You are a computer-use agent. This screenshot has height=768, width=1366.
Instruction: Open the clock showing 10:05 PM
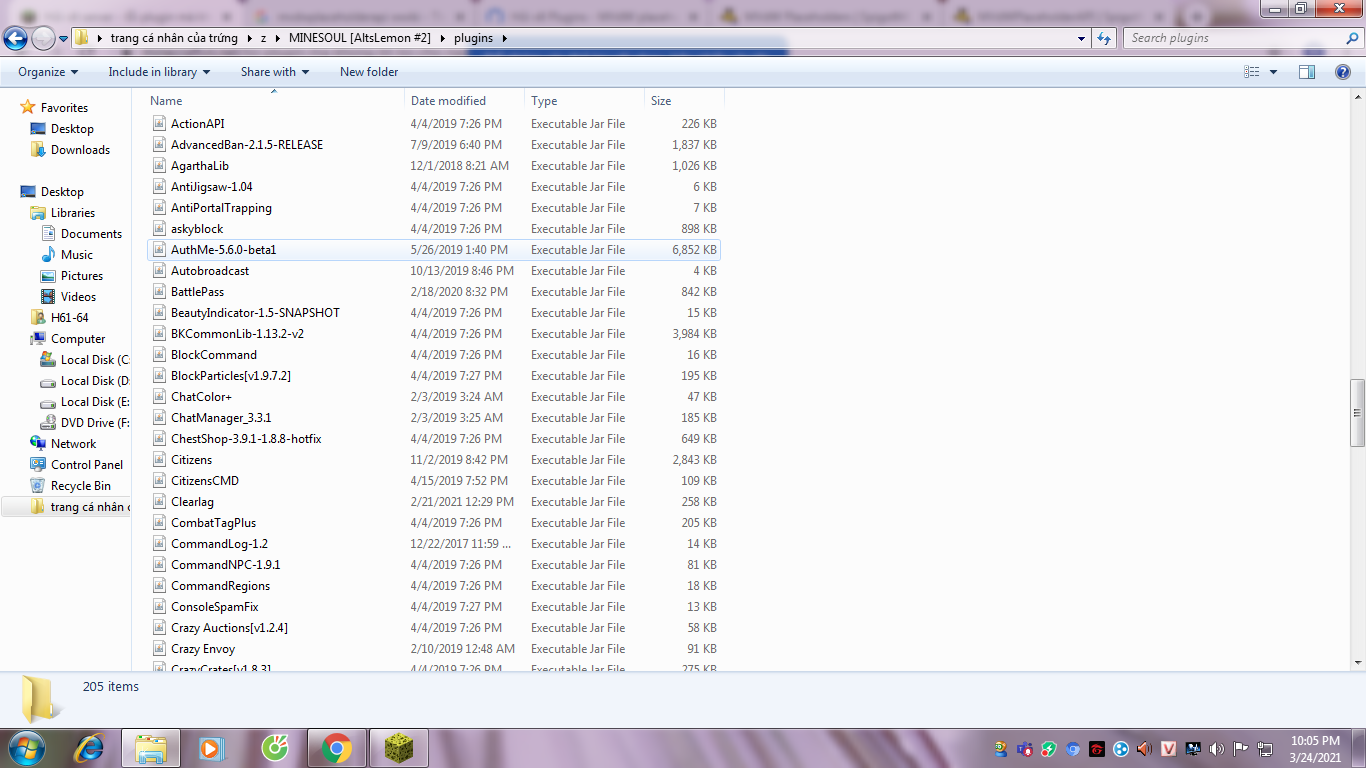[1315, 748]
